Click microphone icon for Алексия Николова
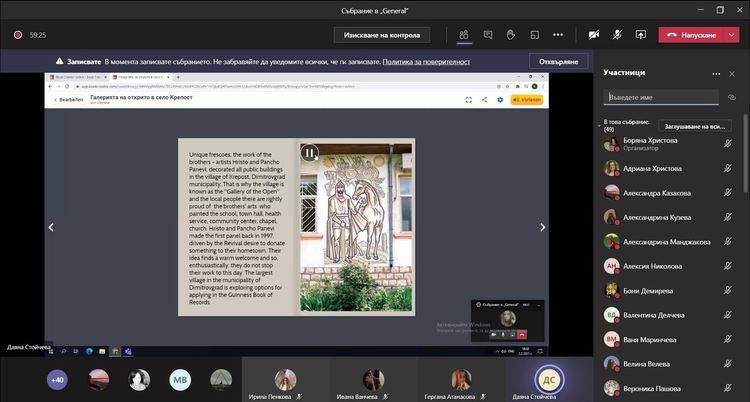Viewport: 750px width, 402px height. click(x=728, y=266)
